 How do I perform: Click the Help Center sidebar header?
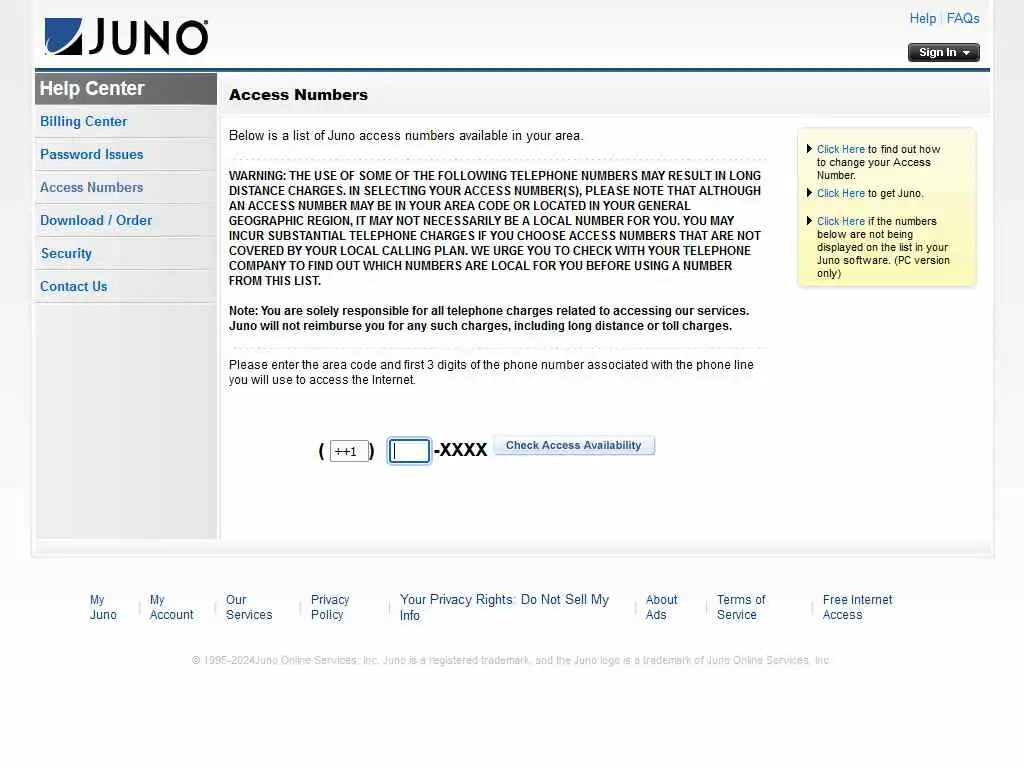[126, 89]
